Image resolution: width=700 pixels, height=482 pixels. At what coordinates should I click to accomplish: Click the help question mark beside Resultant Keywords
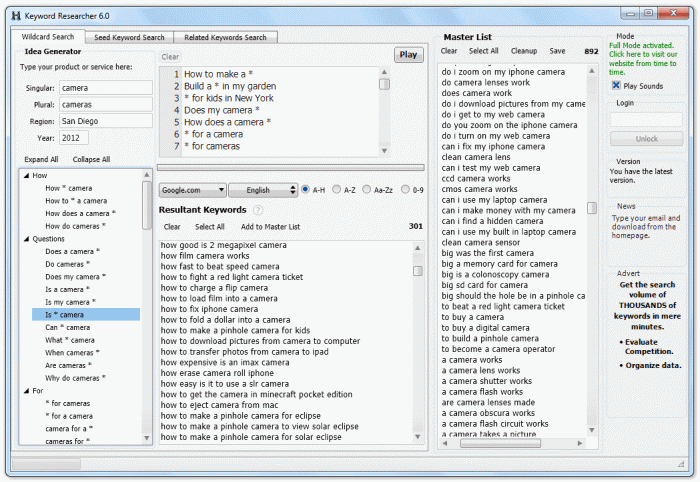coord(258,210)
